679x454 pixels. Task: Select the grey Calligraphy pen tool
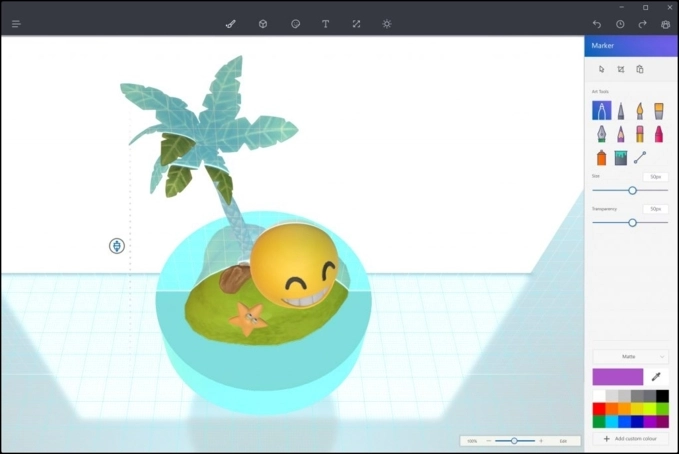click(x=621, y=111)
